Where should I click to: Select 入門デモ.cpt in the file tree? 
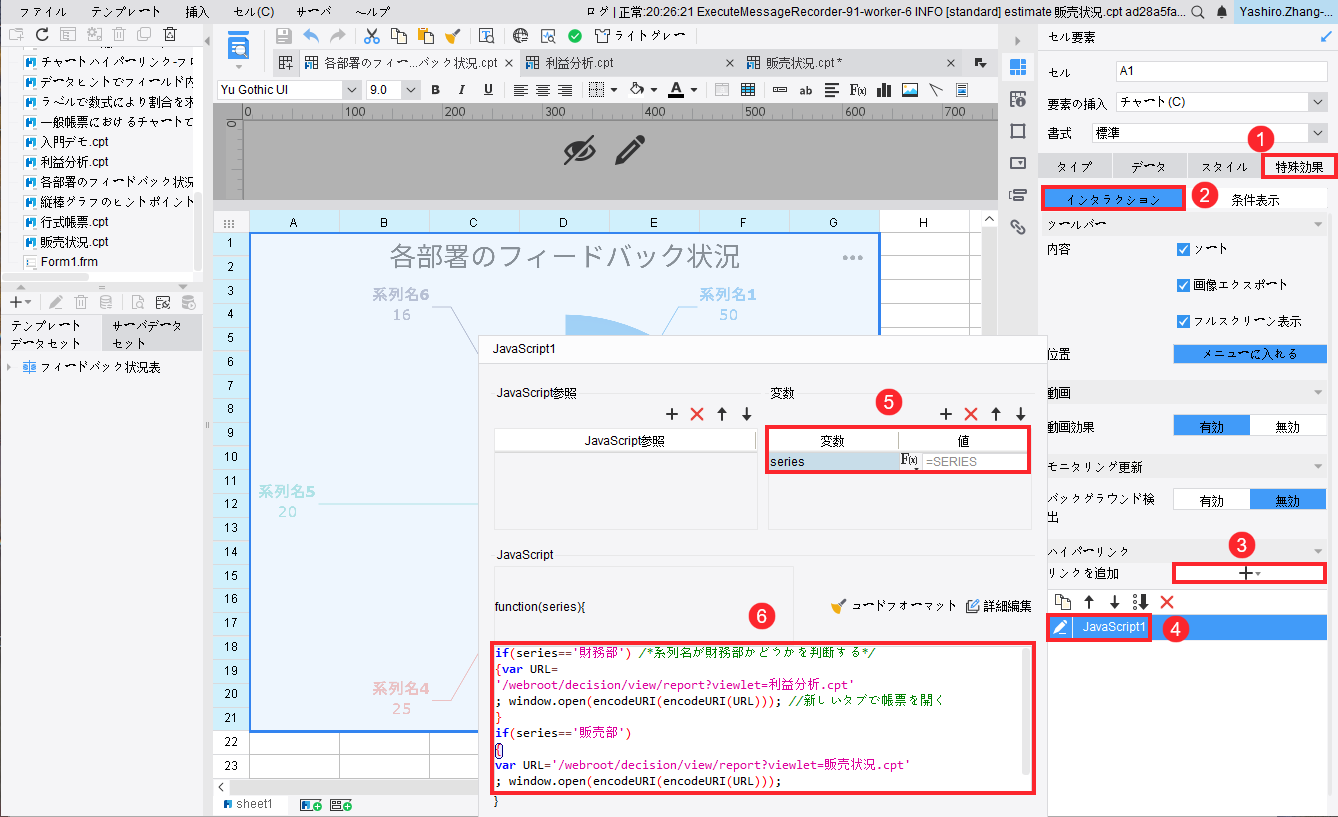click(74, 142)
